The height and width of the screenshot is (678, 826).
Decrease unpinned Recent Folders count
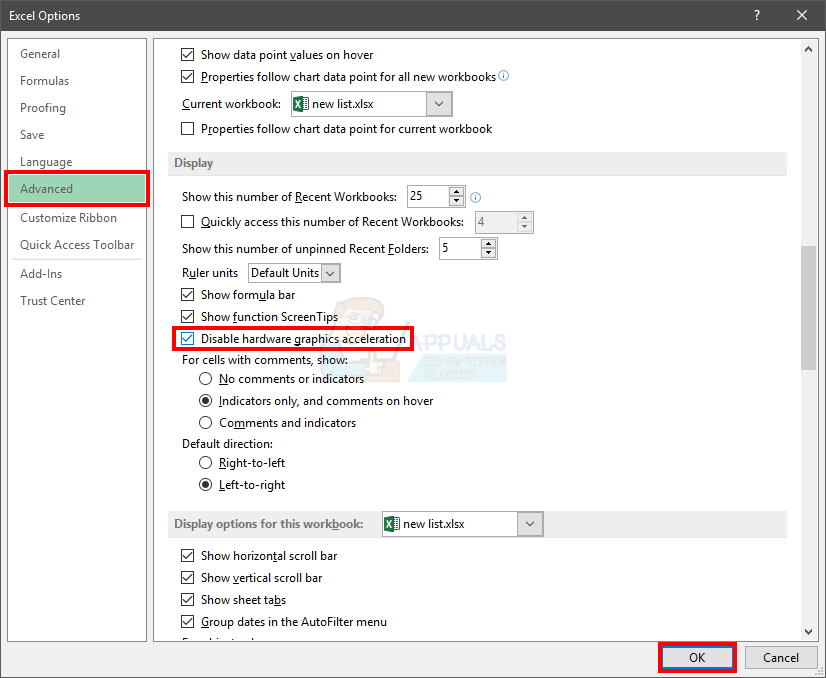(x=489, y=253)
